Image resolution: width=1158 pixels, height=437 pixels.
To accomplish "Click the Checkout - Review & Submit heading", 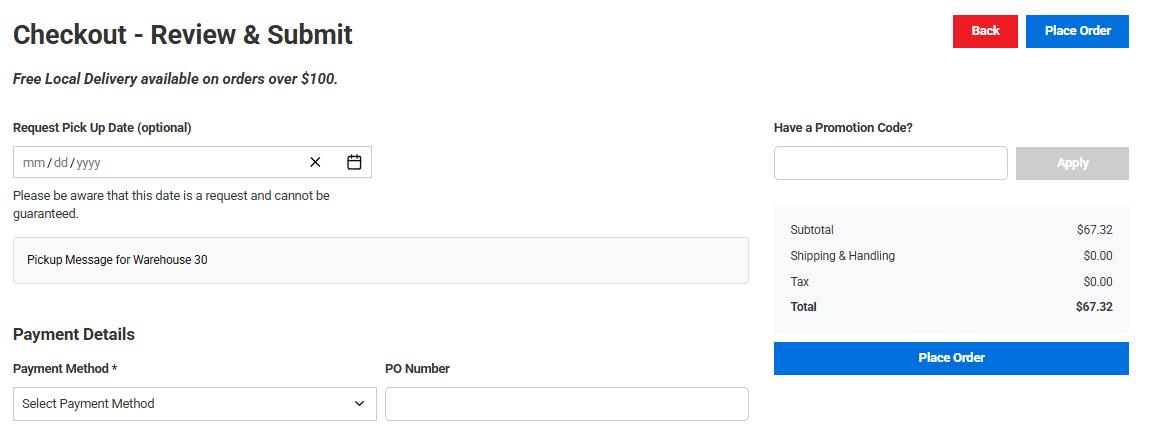I will point(183,35).
